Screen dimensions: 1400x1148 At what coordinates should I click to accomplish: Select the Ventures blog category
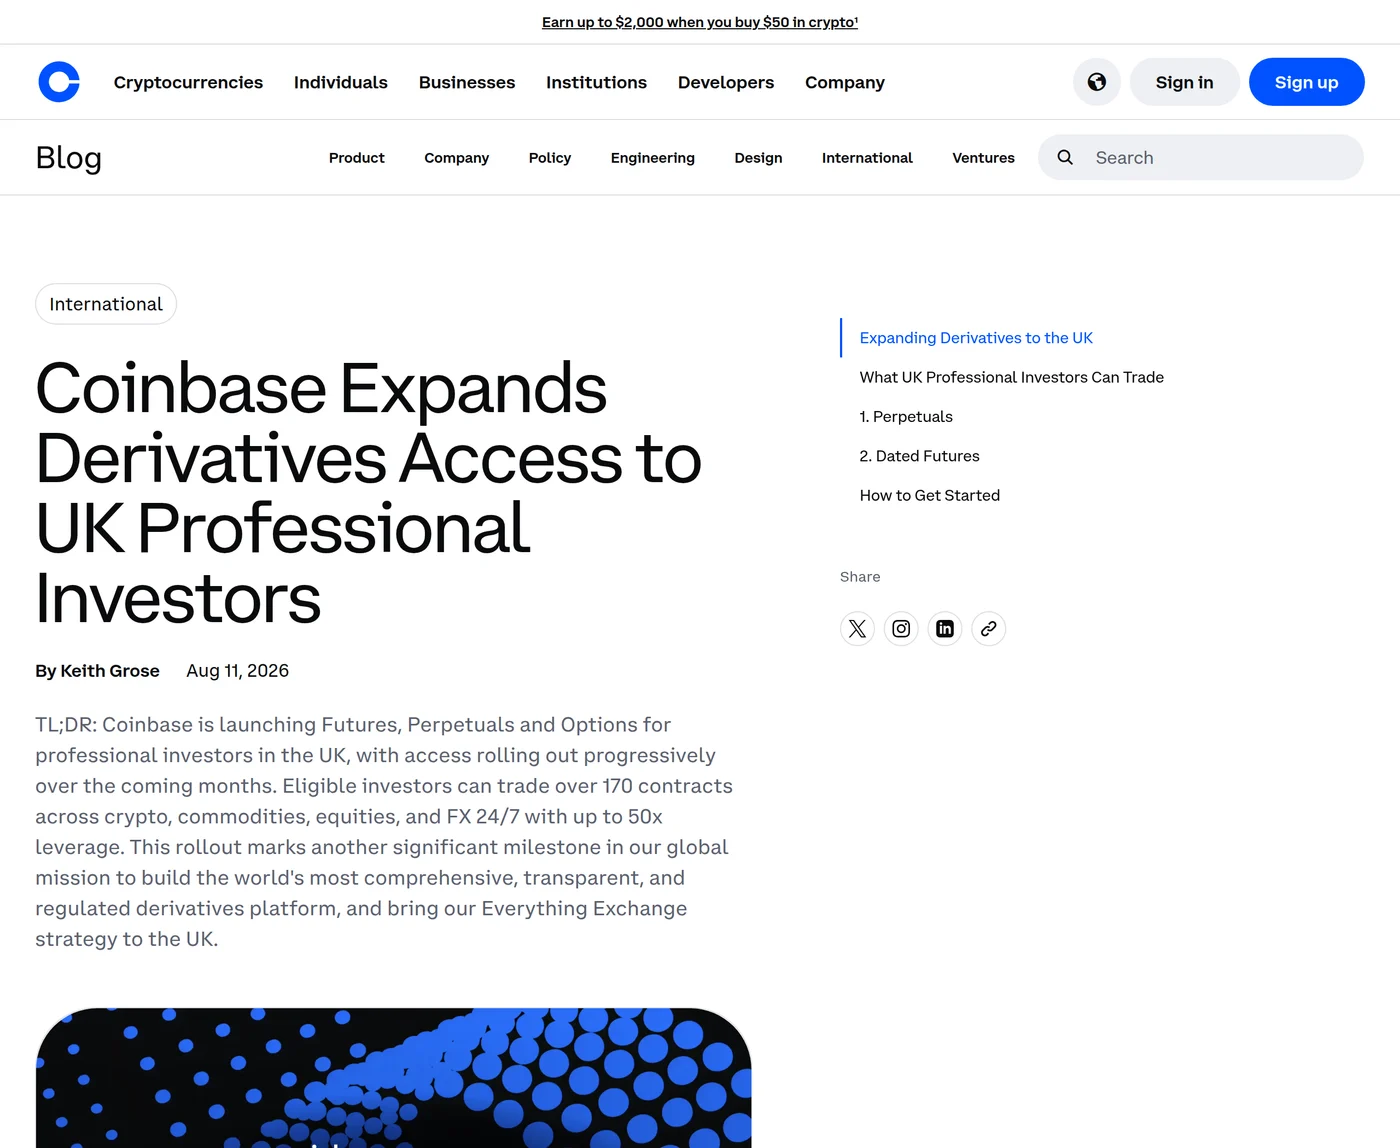(x=983, y=158)
